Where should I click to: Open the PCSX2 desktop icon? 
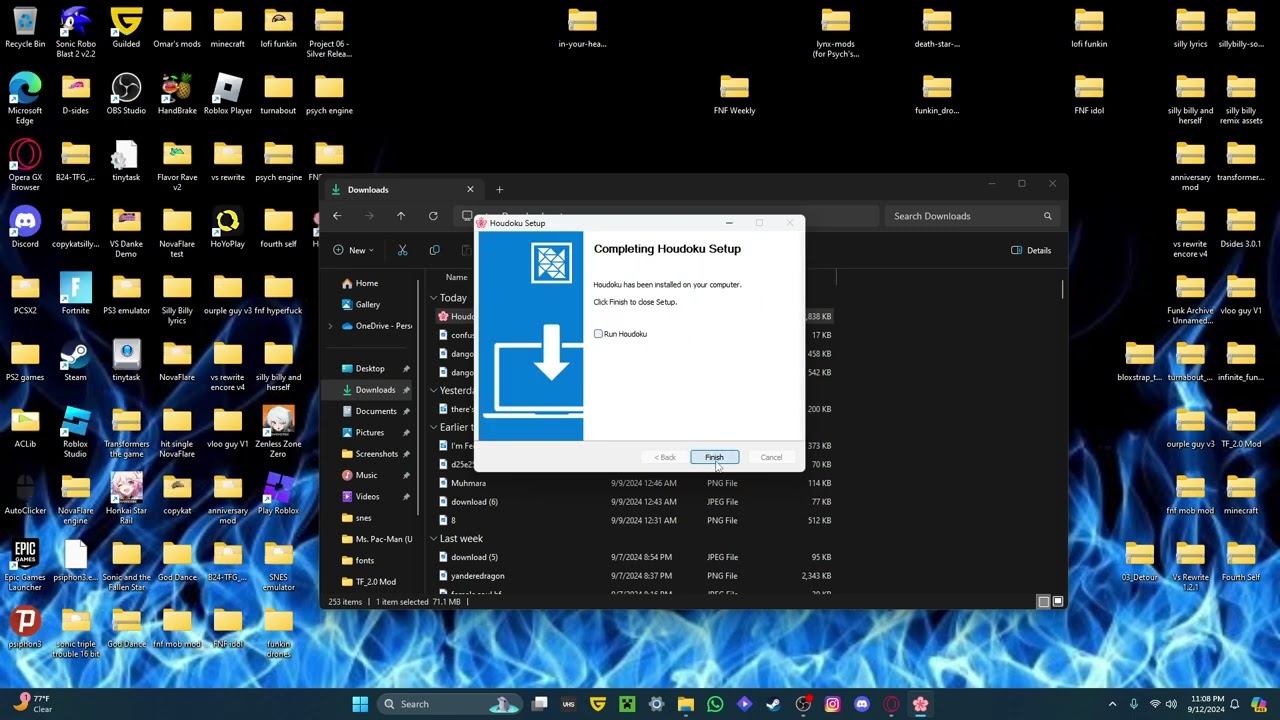(25, 294)
